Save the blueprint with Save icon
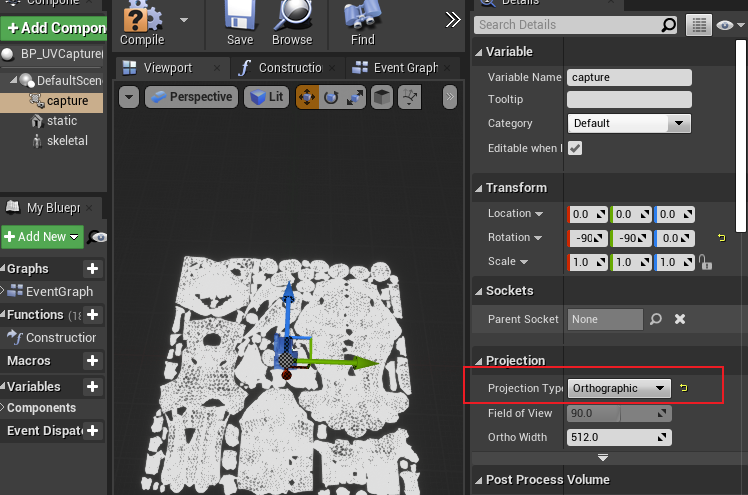Viewport: 748px width, 495px height. click(x=240, y=24)
